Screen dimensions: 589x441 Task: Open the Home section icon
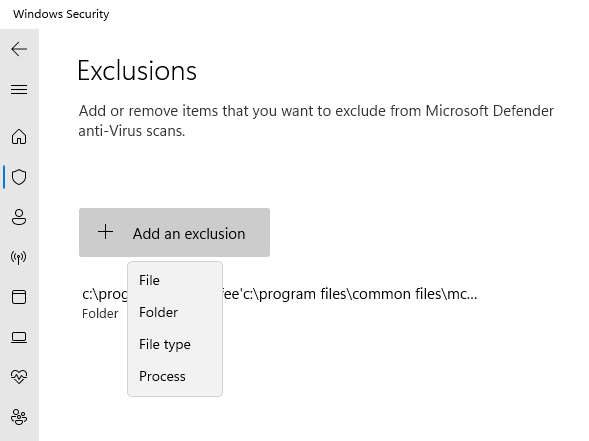[19, 137]
